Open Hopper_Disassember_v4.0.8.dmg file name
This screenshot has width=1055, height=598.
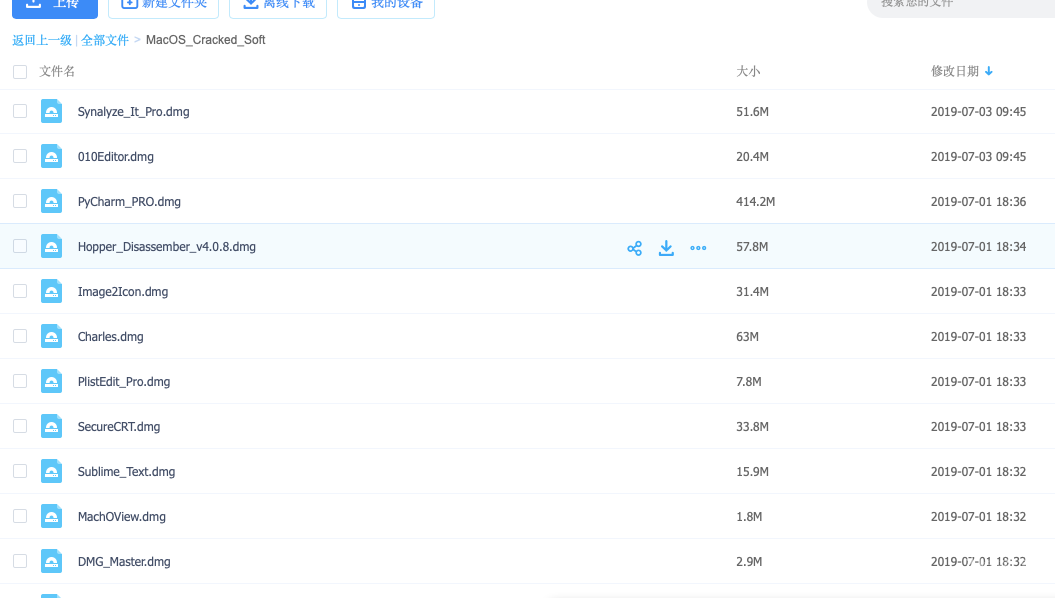166,247
